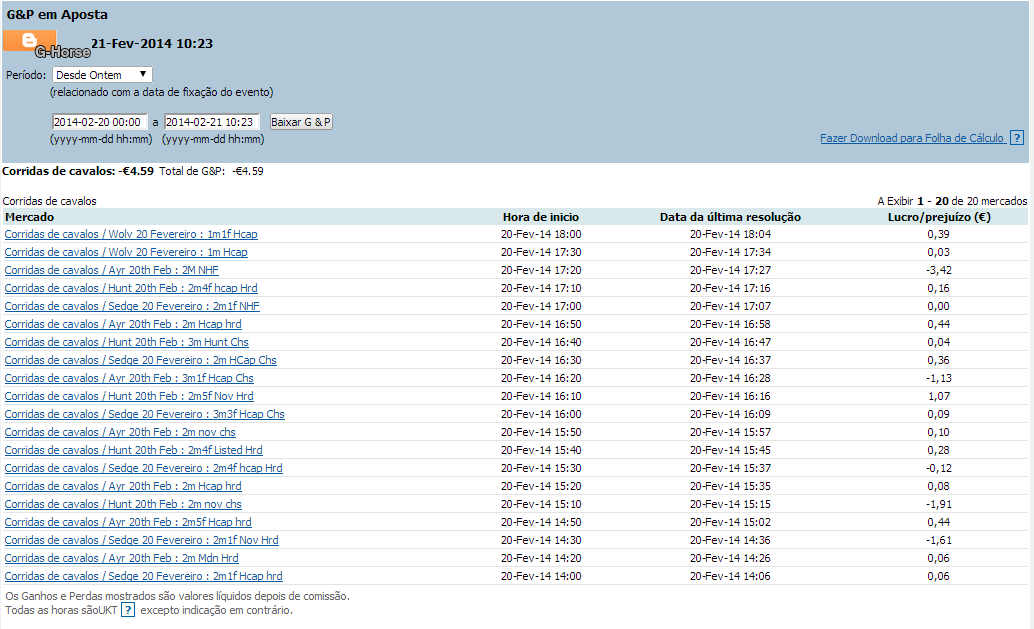
Task: Open the Hunt 20th Feb 2m4f Listed Hrd link
Action: 133,450
